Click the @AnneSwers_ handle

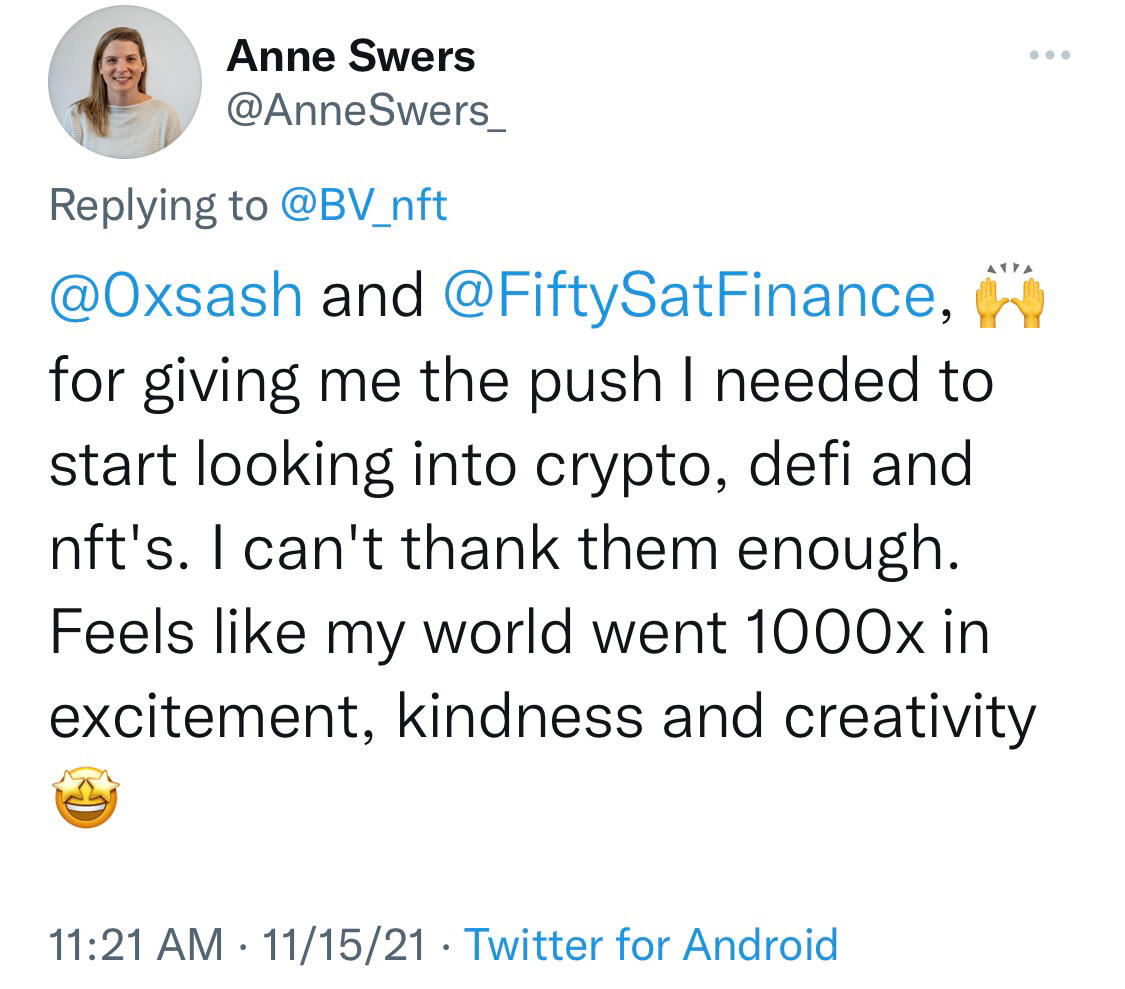(x=366, y=112)
